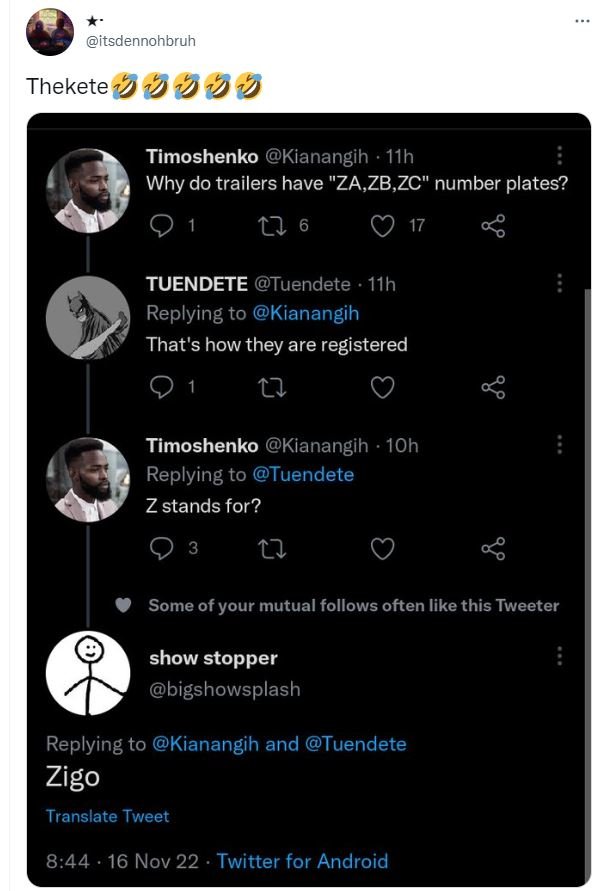Open @bigshowsplash's stick figure avatar
The image size is (605, 891).
(87, 668)
